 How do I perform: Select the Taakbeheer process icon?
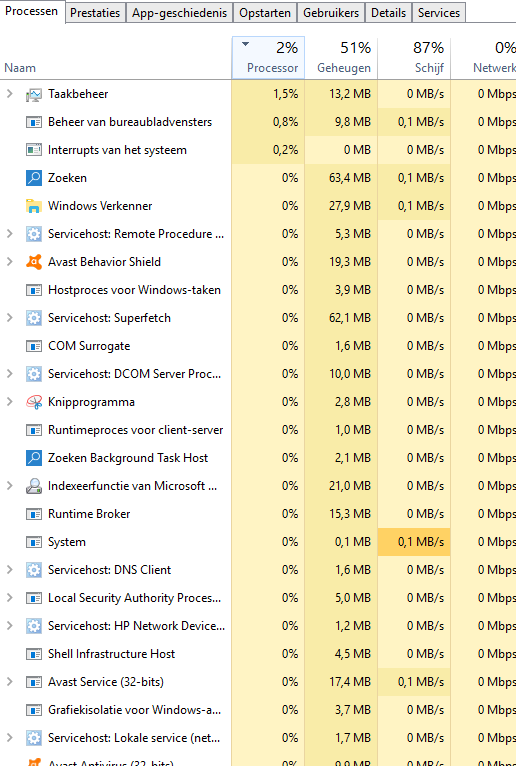coord(34,94)
